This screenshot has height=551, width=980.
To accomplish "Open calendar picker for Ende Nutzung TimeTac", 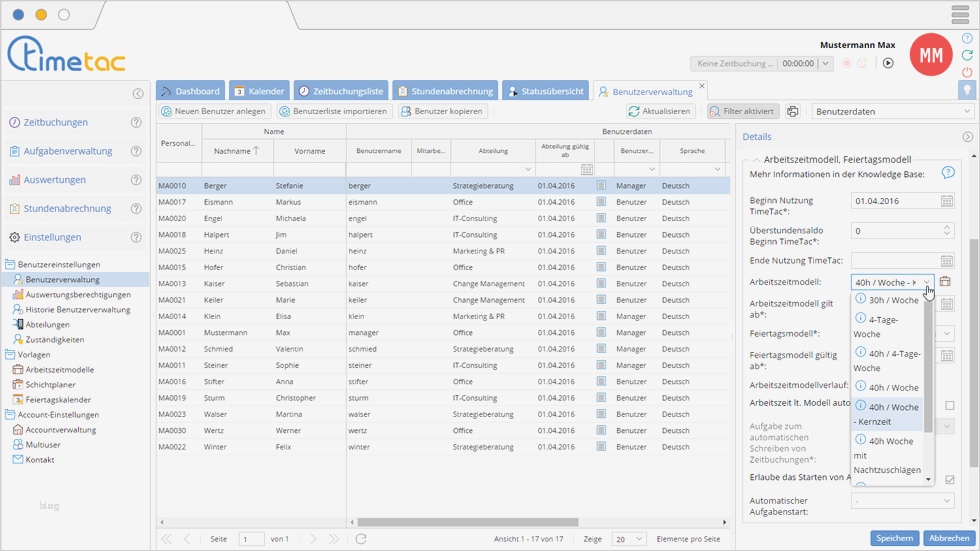I will click(947, 261).
